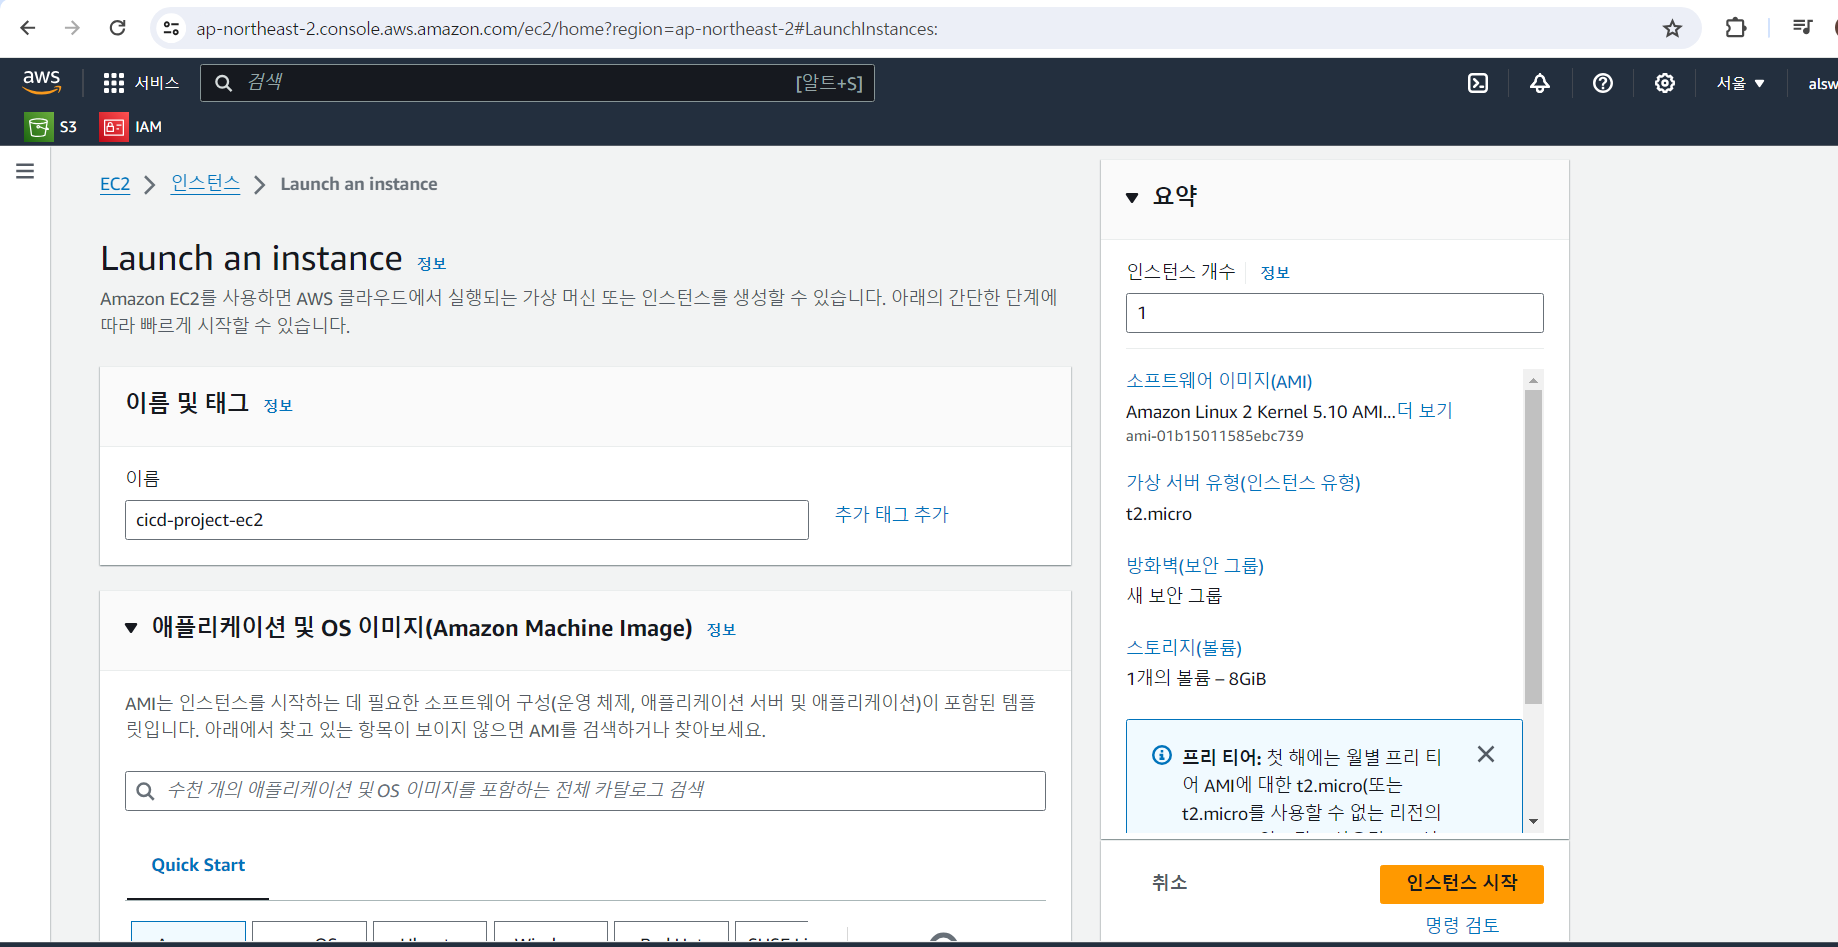Open AWS notifications bell
Screen dimensions: 1838x947
pyautogui.click(x=1540, y=83)
